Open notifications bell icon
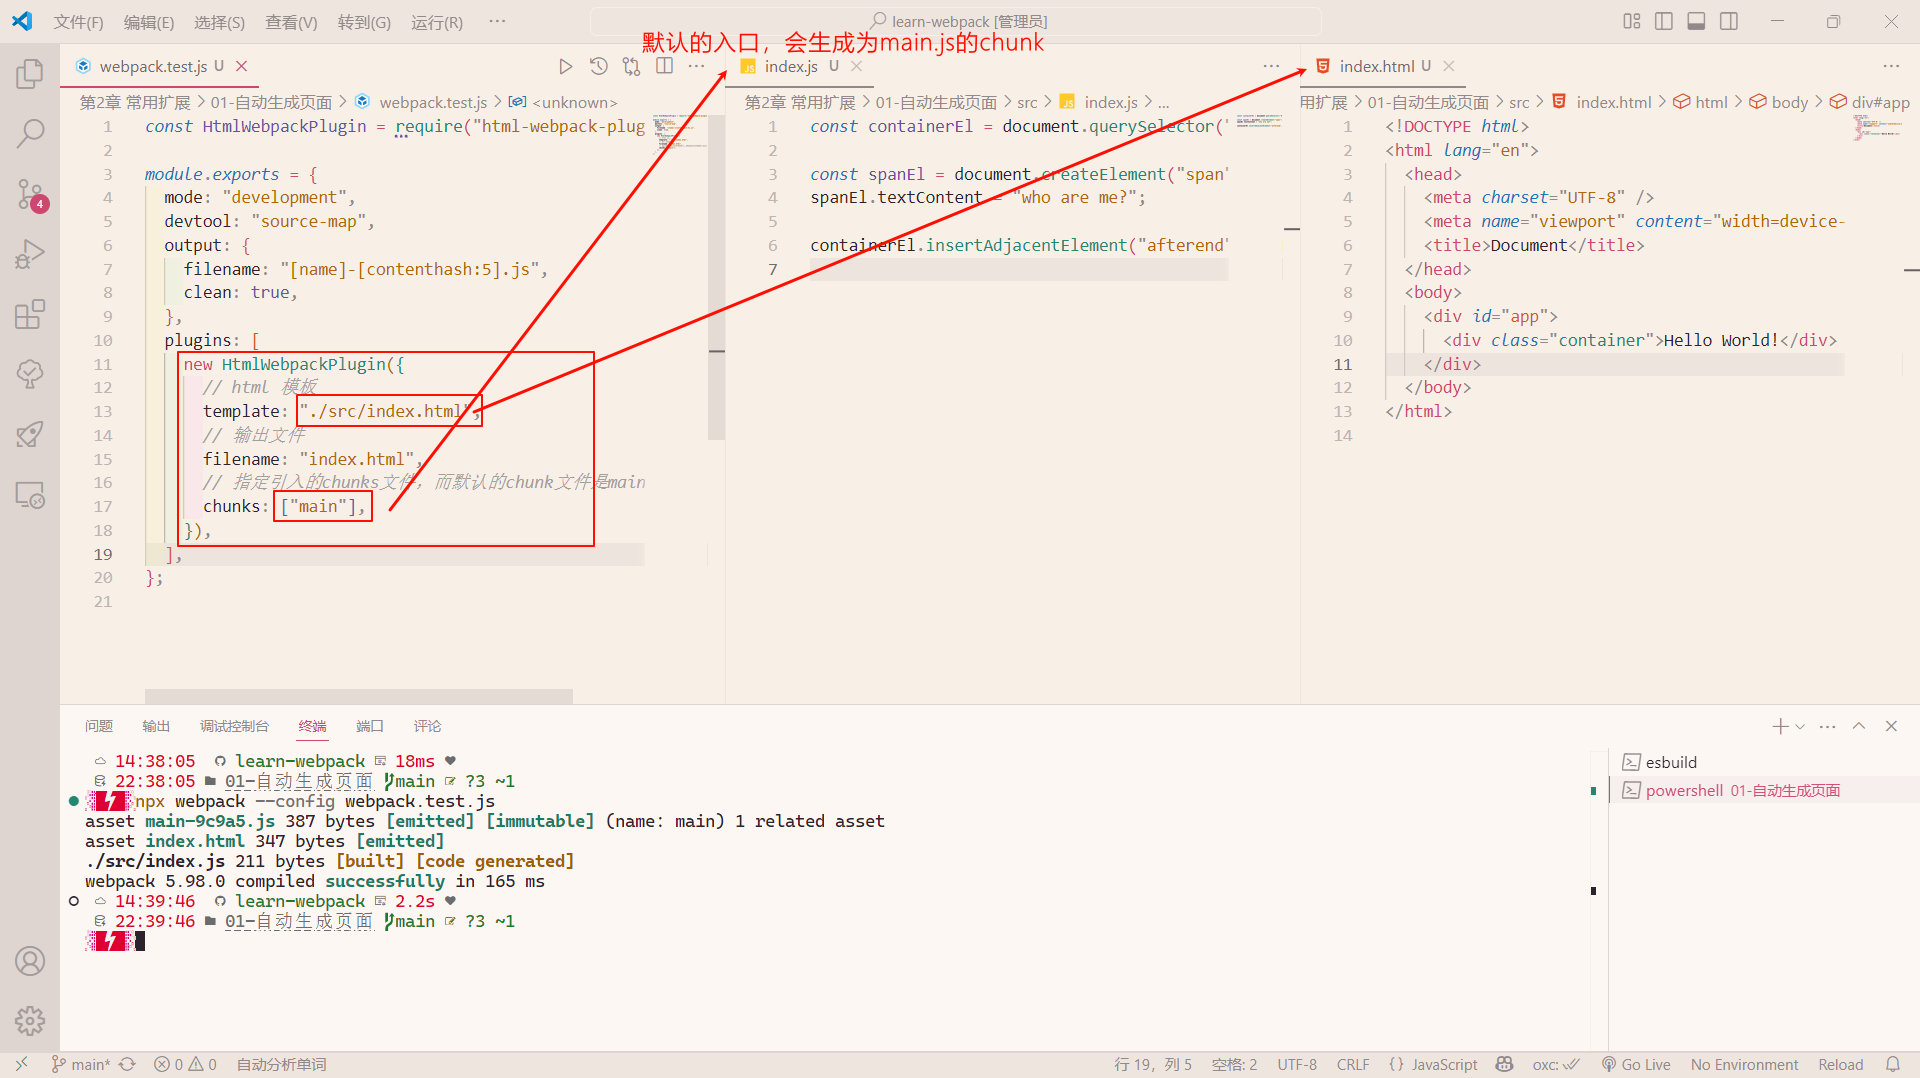 point(1892,1065)
